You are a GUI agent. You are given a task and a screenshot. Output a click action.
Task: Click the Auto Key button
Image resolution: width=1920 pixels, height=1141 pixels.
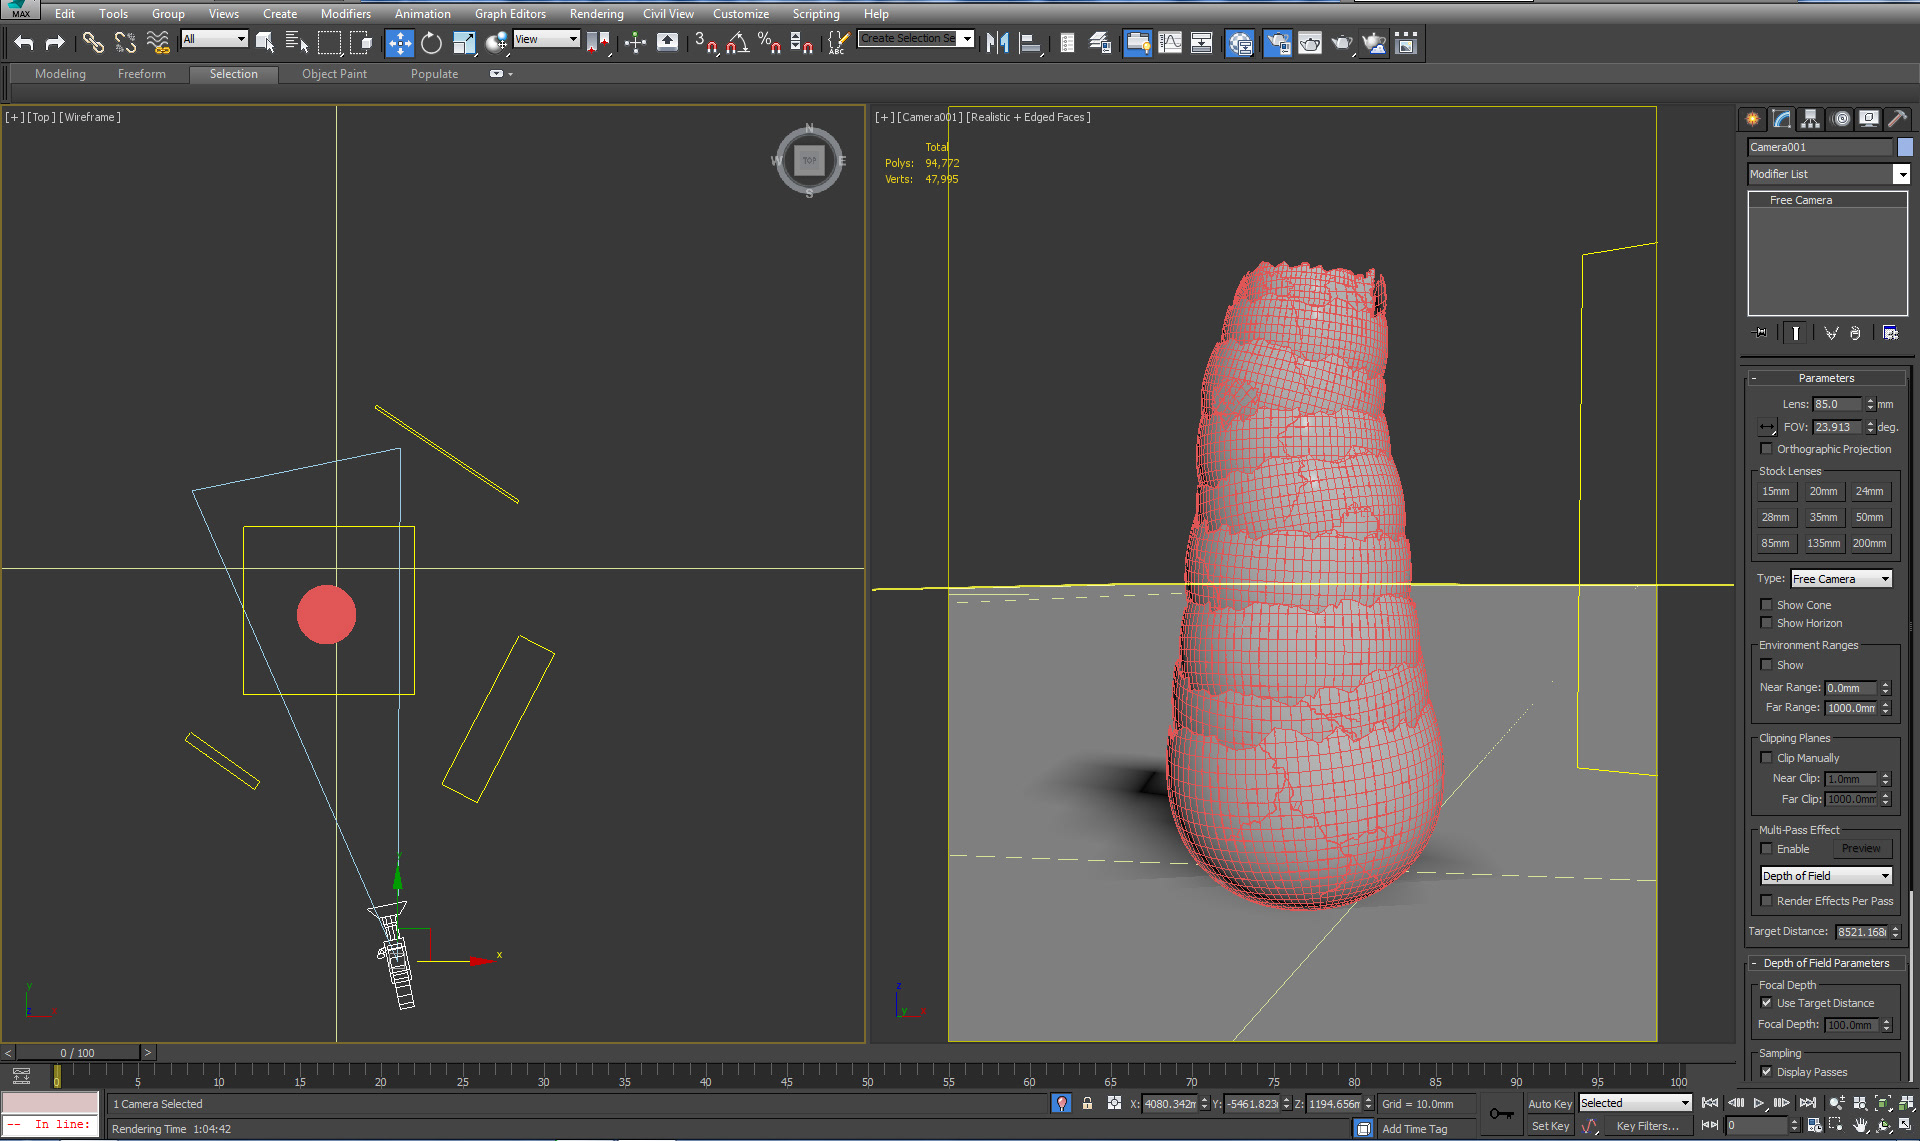click(x=1549, y=1103)
